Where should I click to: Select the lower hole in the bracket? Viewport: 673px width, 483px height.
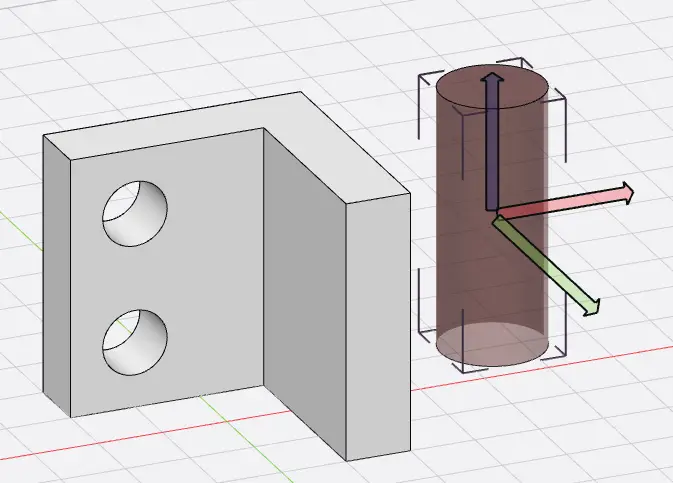(135, 341)
